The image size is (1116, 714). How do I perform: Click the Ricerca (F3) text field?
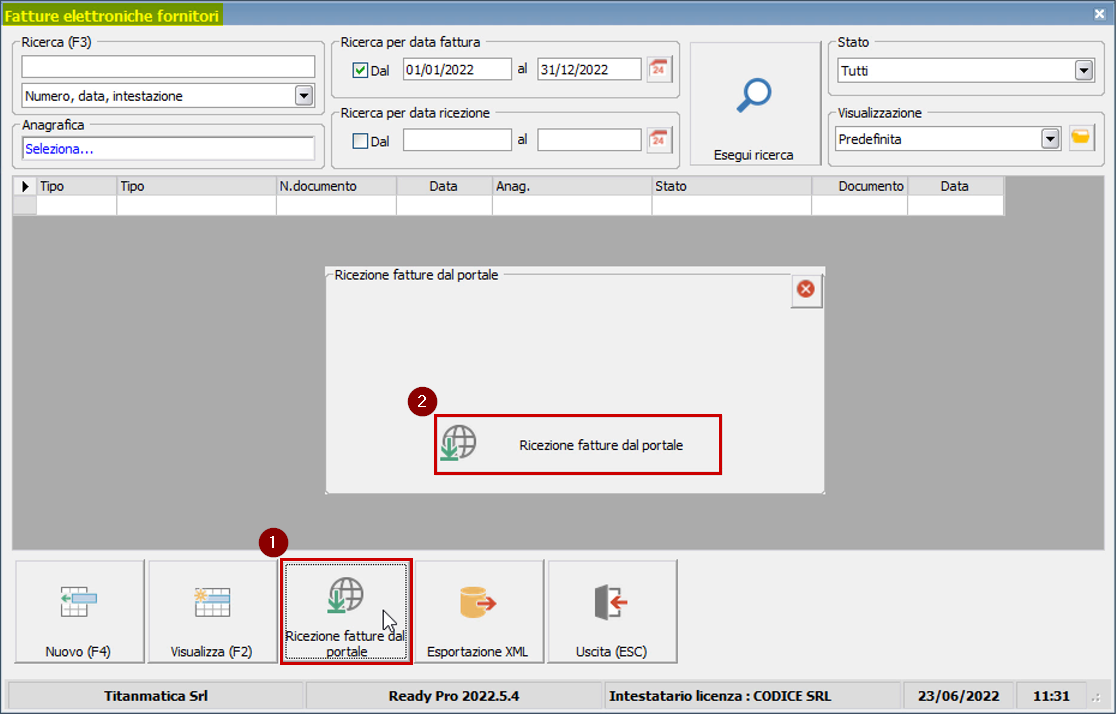(168, 66)
